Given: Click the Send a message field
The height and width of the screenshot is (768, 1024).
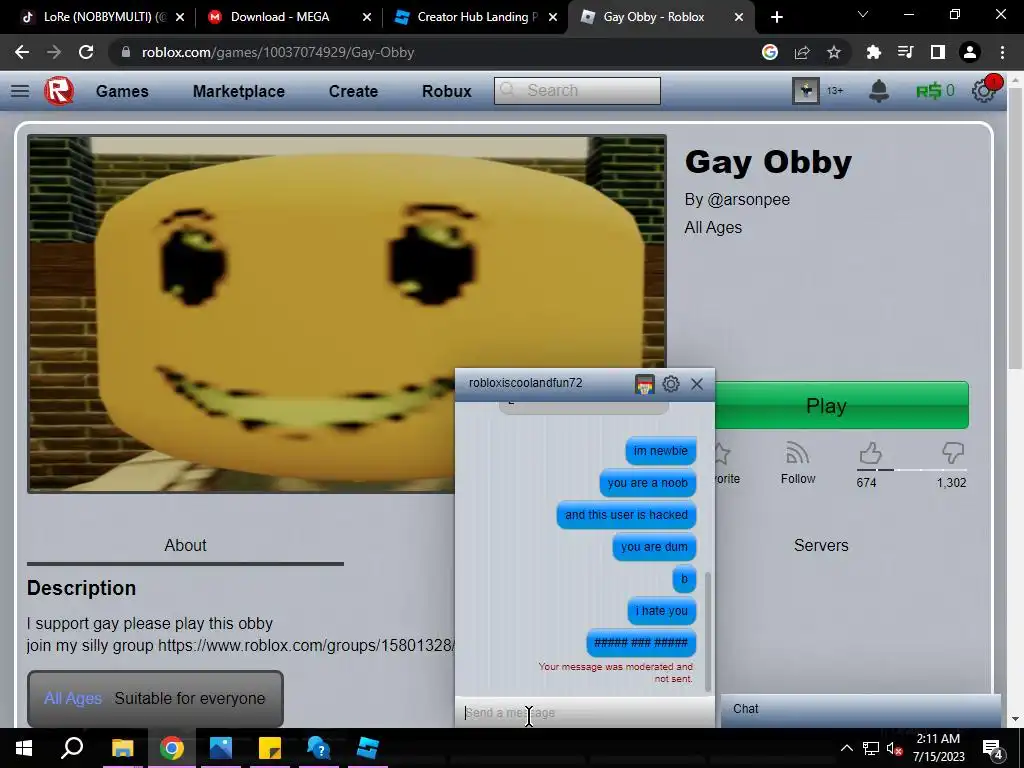Looking at the screenshot, I should click(x=584, y=712).
